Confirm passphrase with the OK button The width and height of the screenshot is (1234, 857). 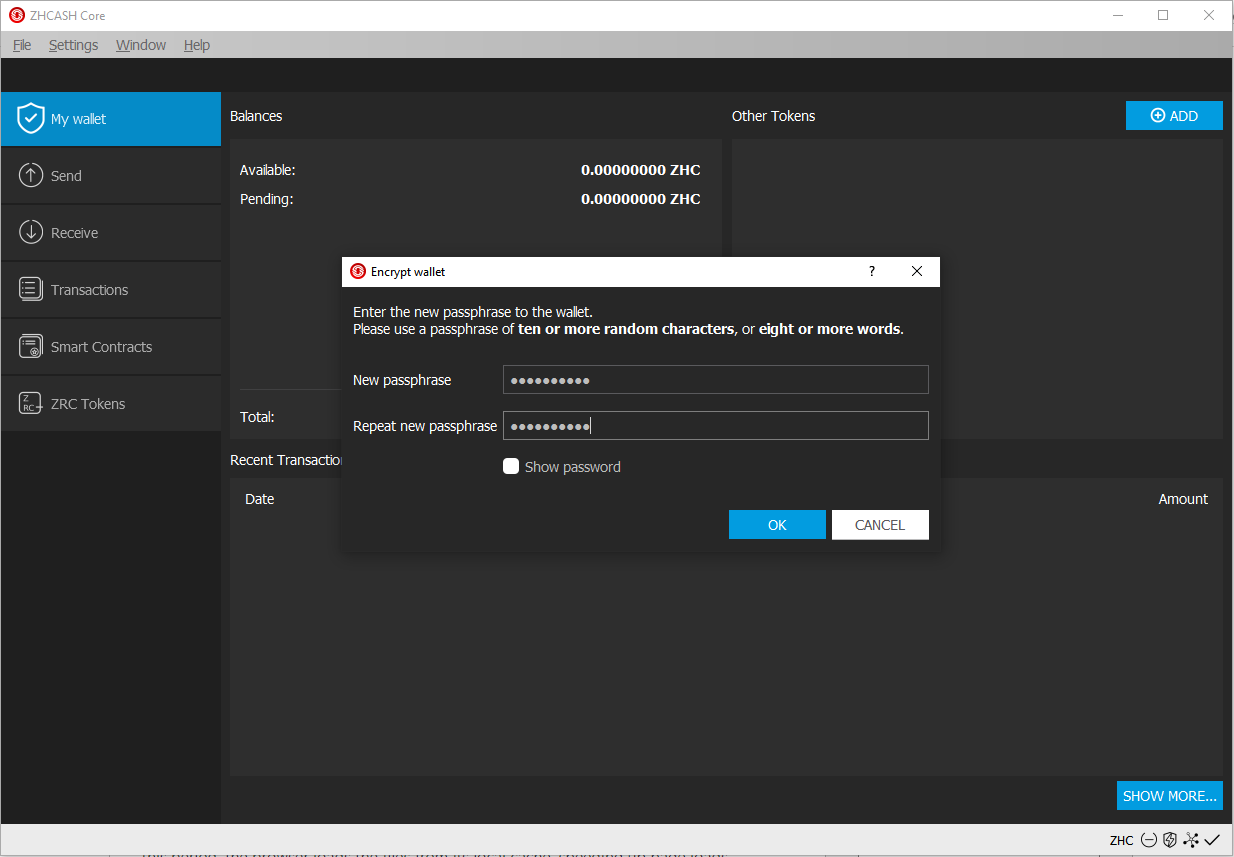(x=777, y=525)
